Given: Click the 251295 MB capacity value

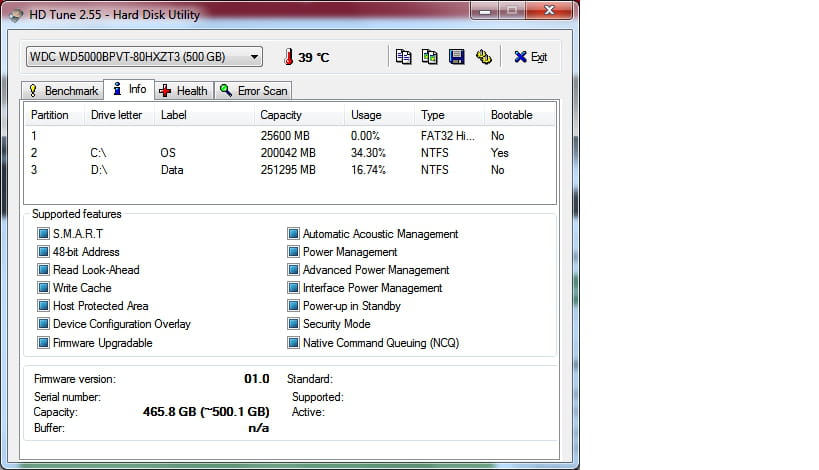Looking at the screenshot, I should [288, 170].
